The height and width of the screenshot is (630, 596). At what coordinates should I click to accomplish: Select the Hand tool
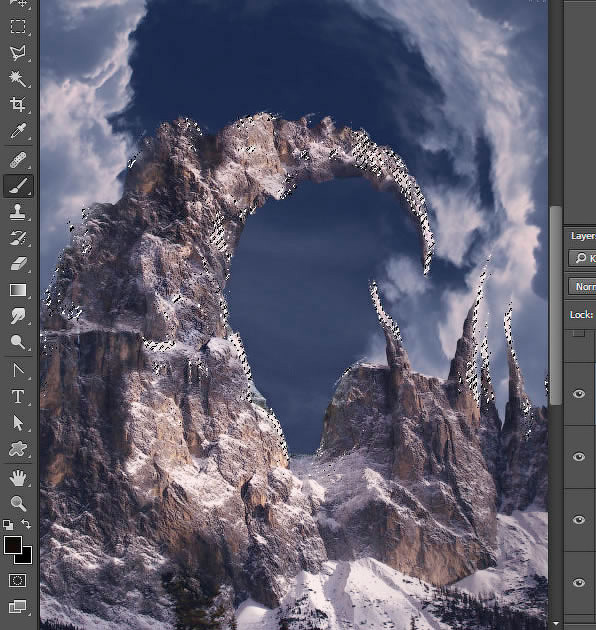click(18, 478)
